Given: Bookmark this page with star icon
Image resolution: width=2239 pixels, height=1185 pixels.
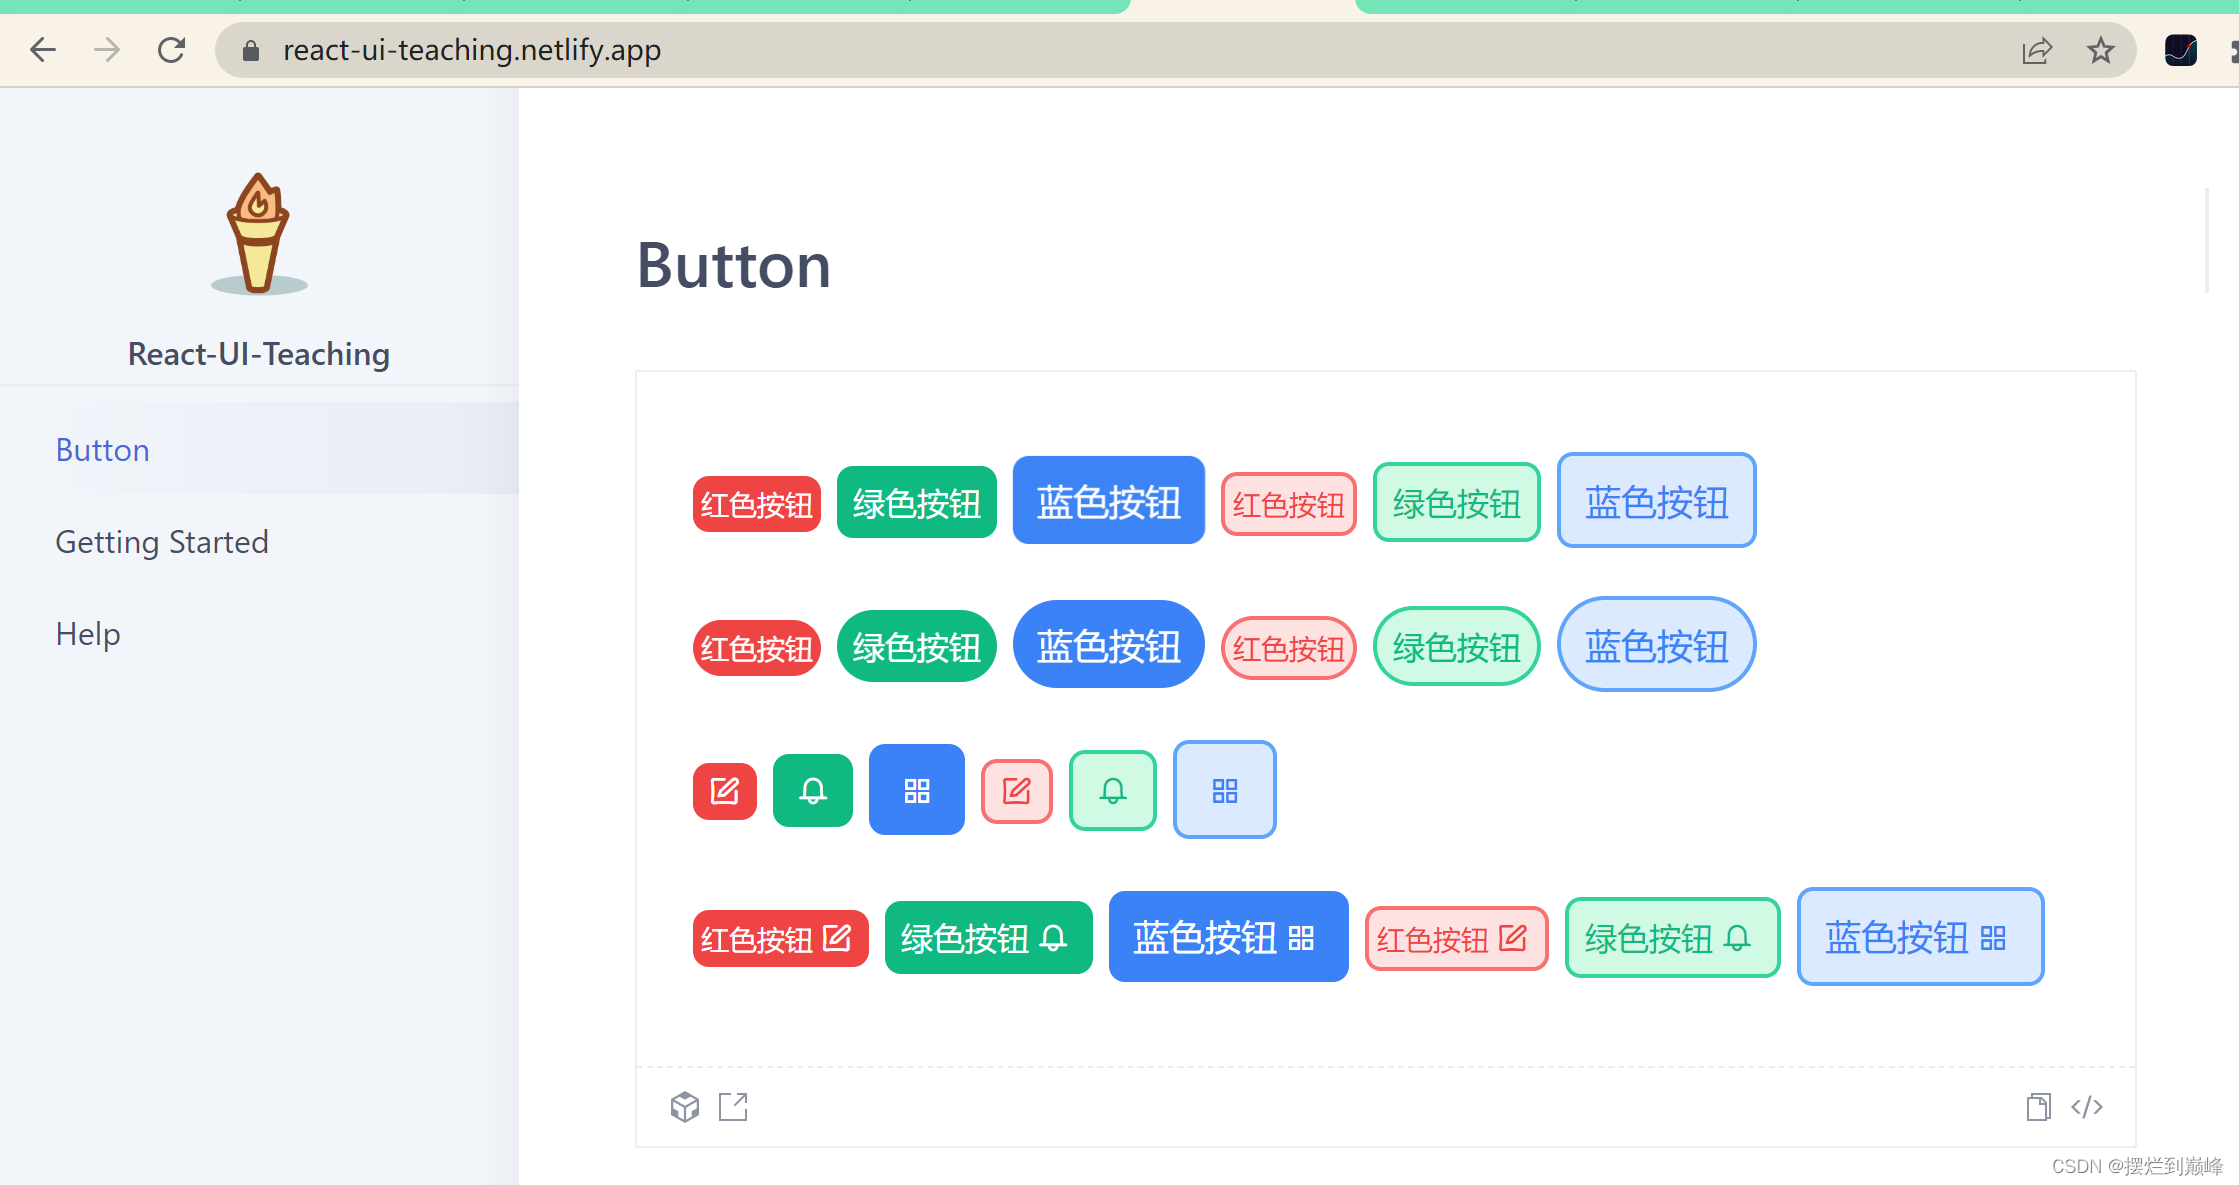Looking at the screenshot, I should 2100,50.
